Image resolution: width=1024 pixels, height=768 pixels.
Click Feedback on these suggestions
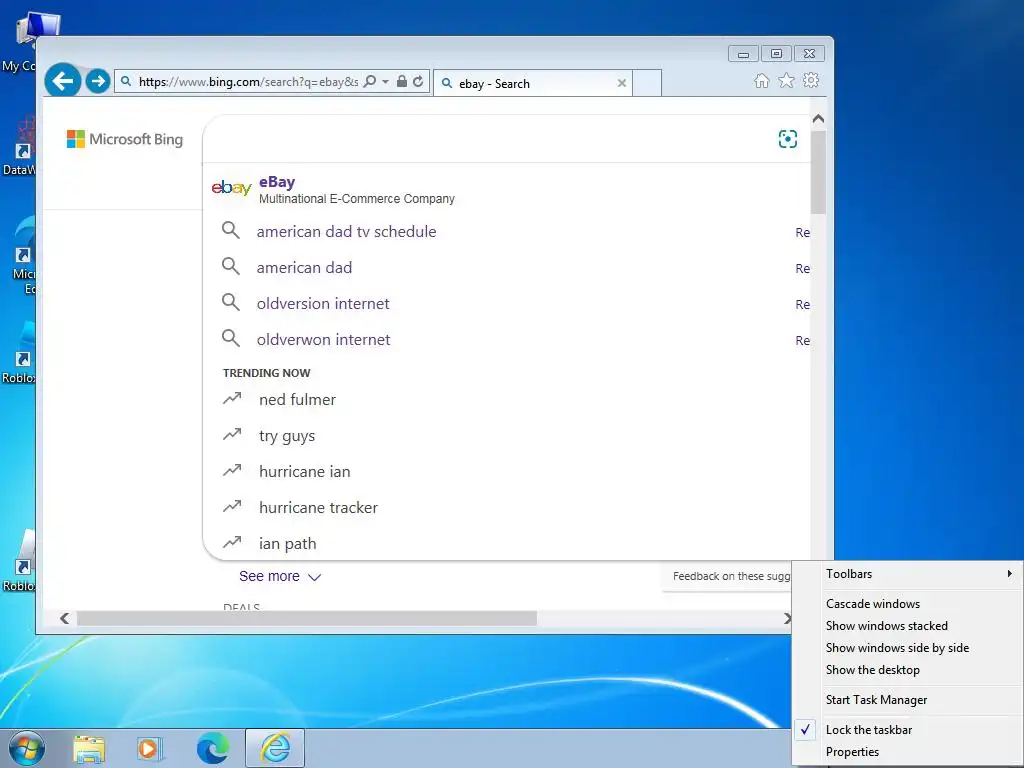pos(731,576)
